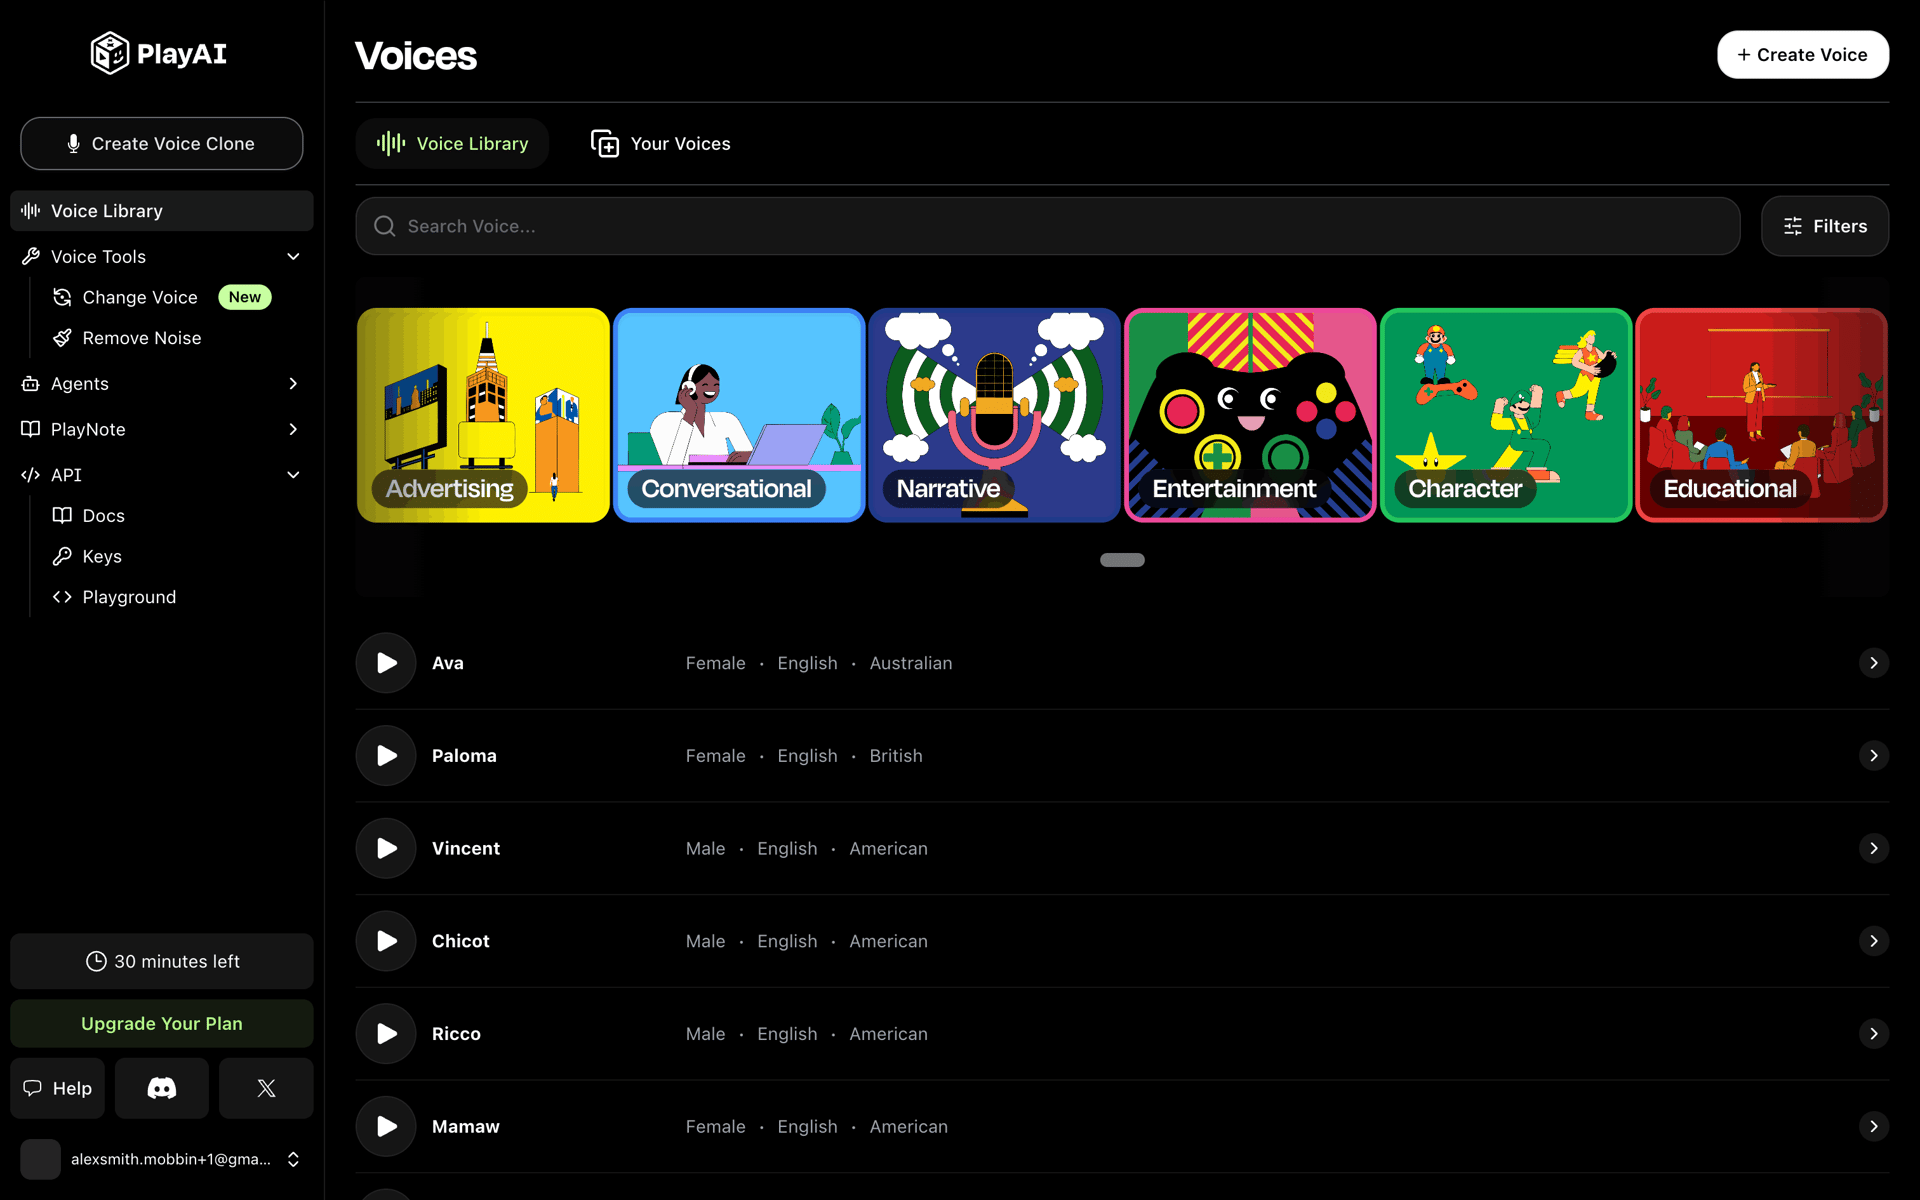Screen dimensions: 1920x1200
Task: Click Upgrade Your Plan
Action: pos(162,1024)
